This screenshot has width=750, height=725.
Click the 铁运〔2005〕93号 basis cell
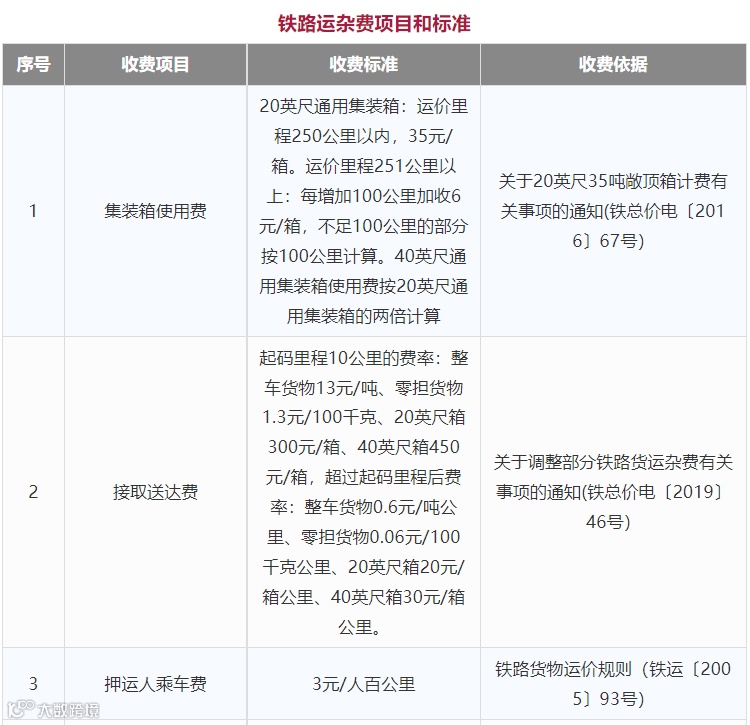point(613,684)
